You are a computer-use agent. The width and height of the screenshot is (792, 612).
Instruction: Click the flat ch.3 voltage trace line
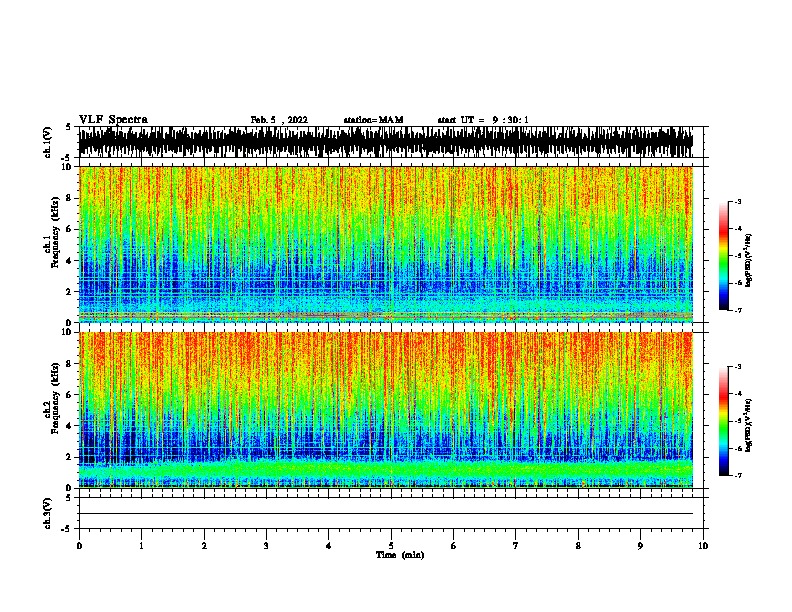point(386,514)
